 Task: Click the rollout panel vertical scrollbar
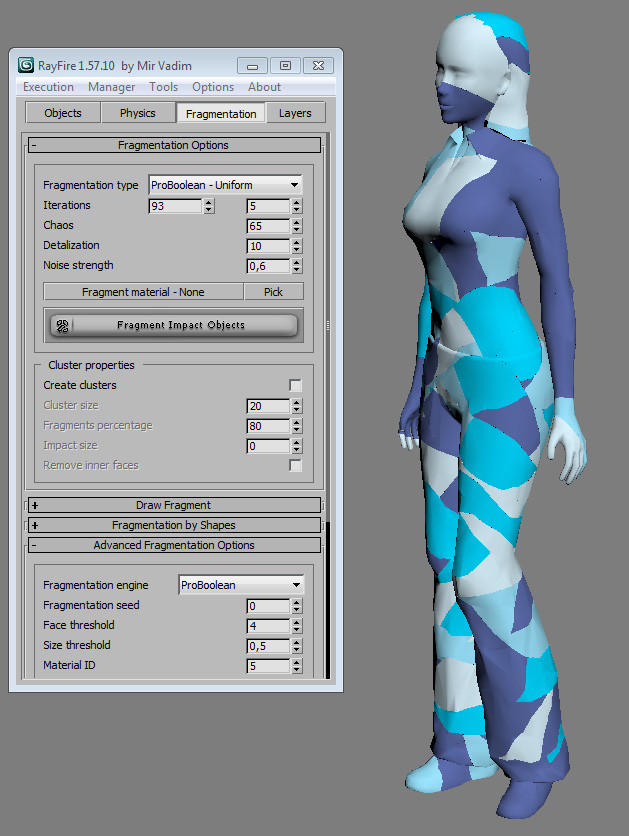point(328,405)
